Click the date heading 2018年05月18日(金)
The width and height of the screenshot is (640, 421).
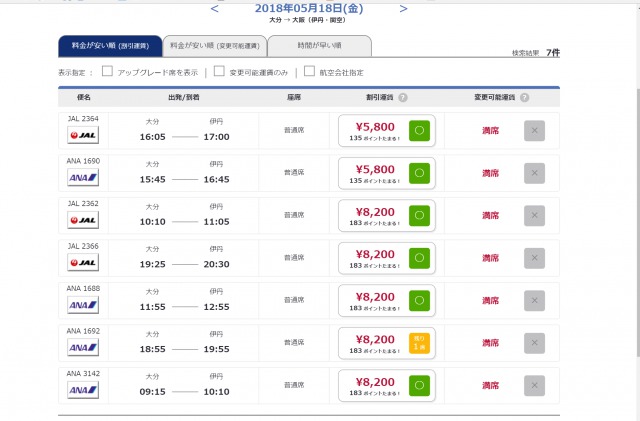pos(309,8)
